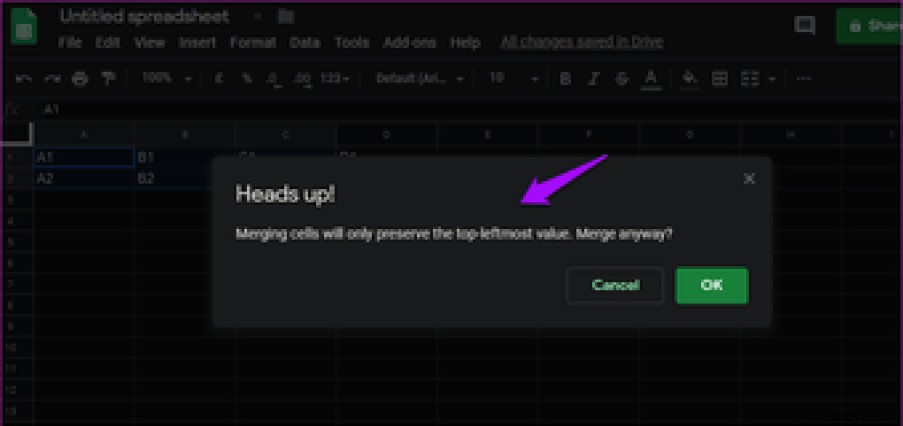The width and height of the screenshot is (903, 426).
Task: Select cell containing B1
Action: tap(184, 157)
